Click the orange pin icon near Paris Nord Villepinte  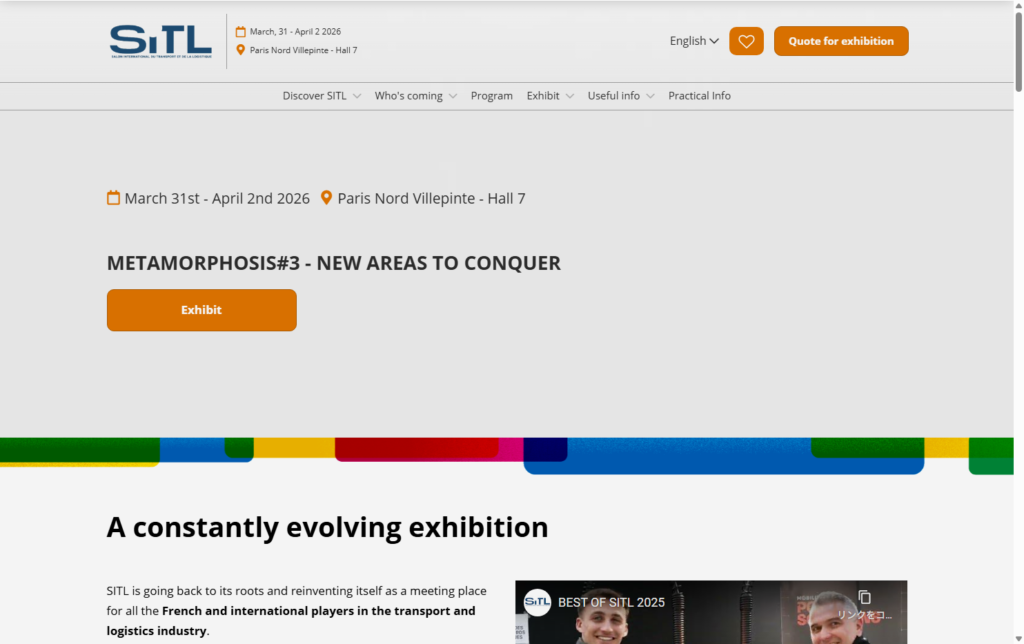click(x=326, y=198)
